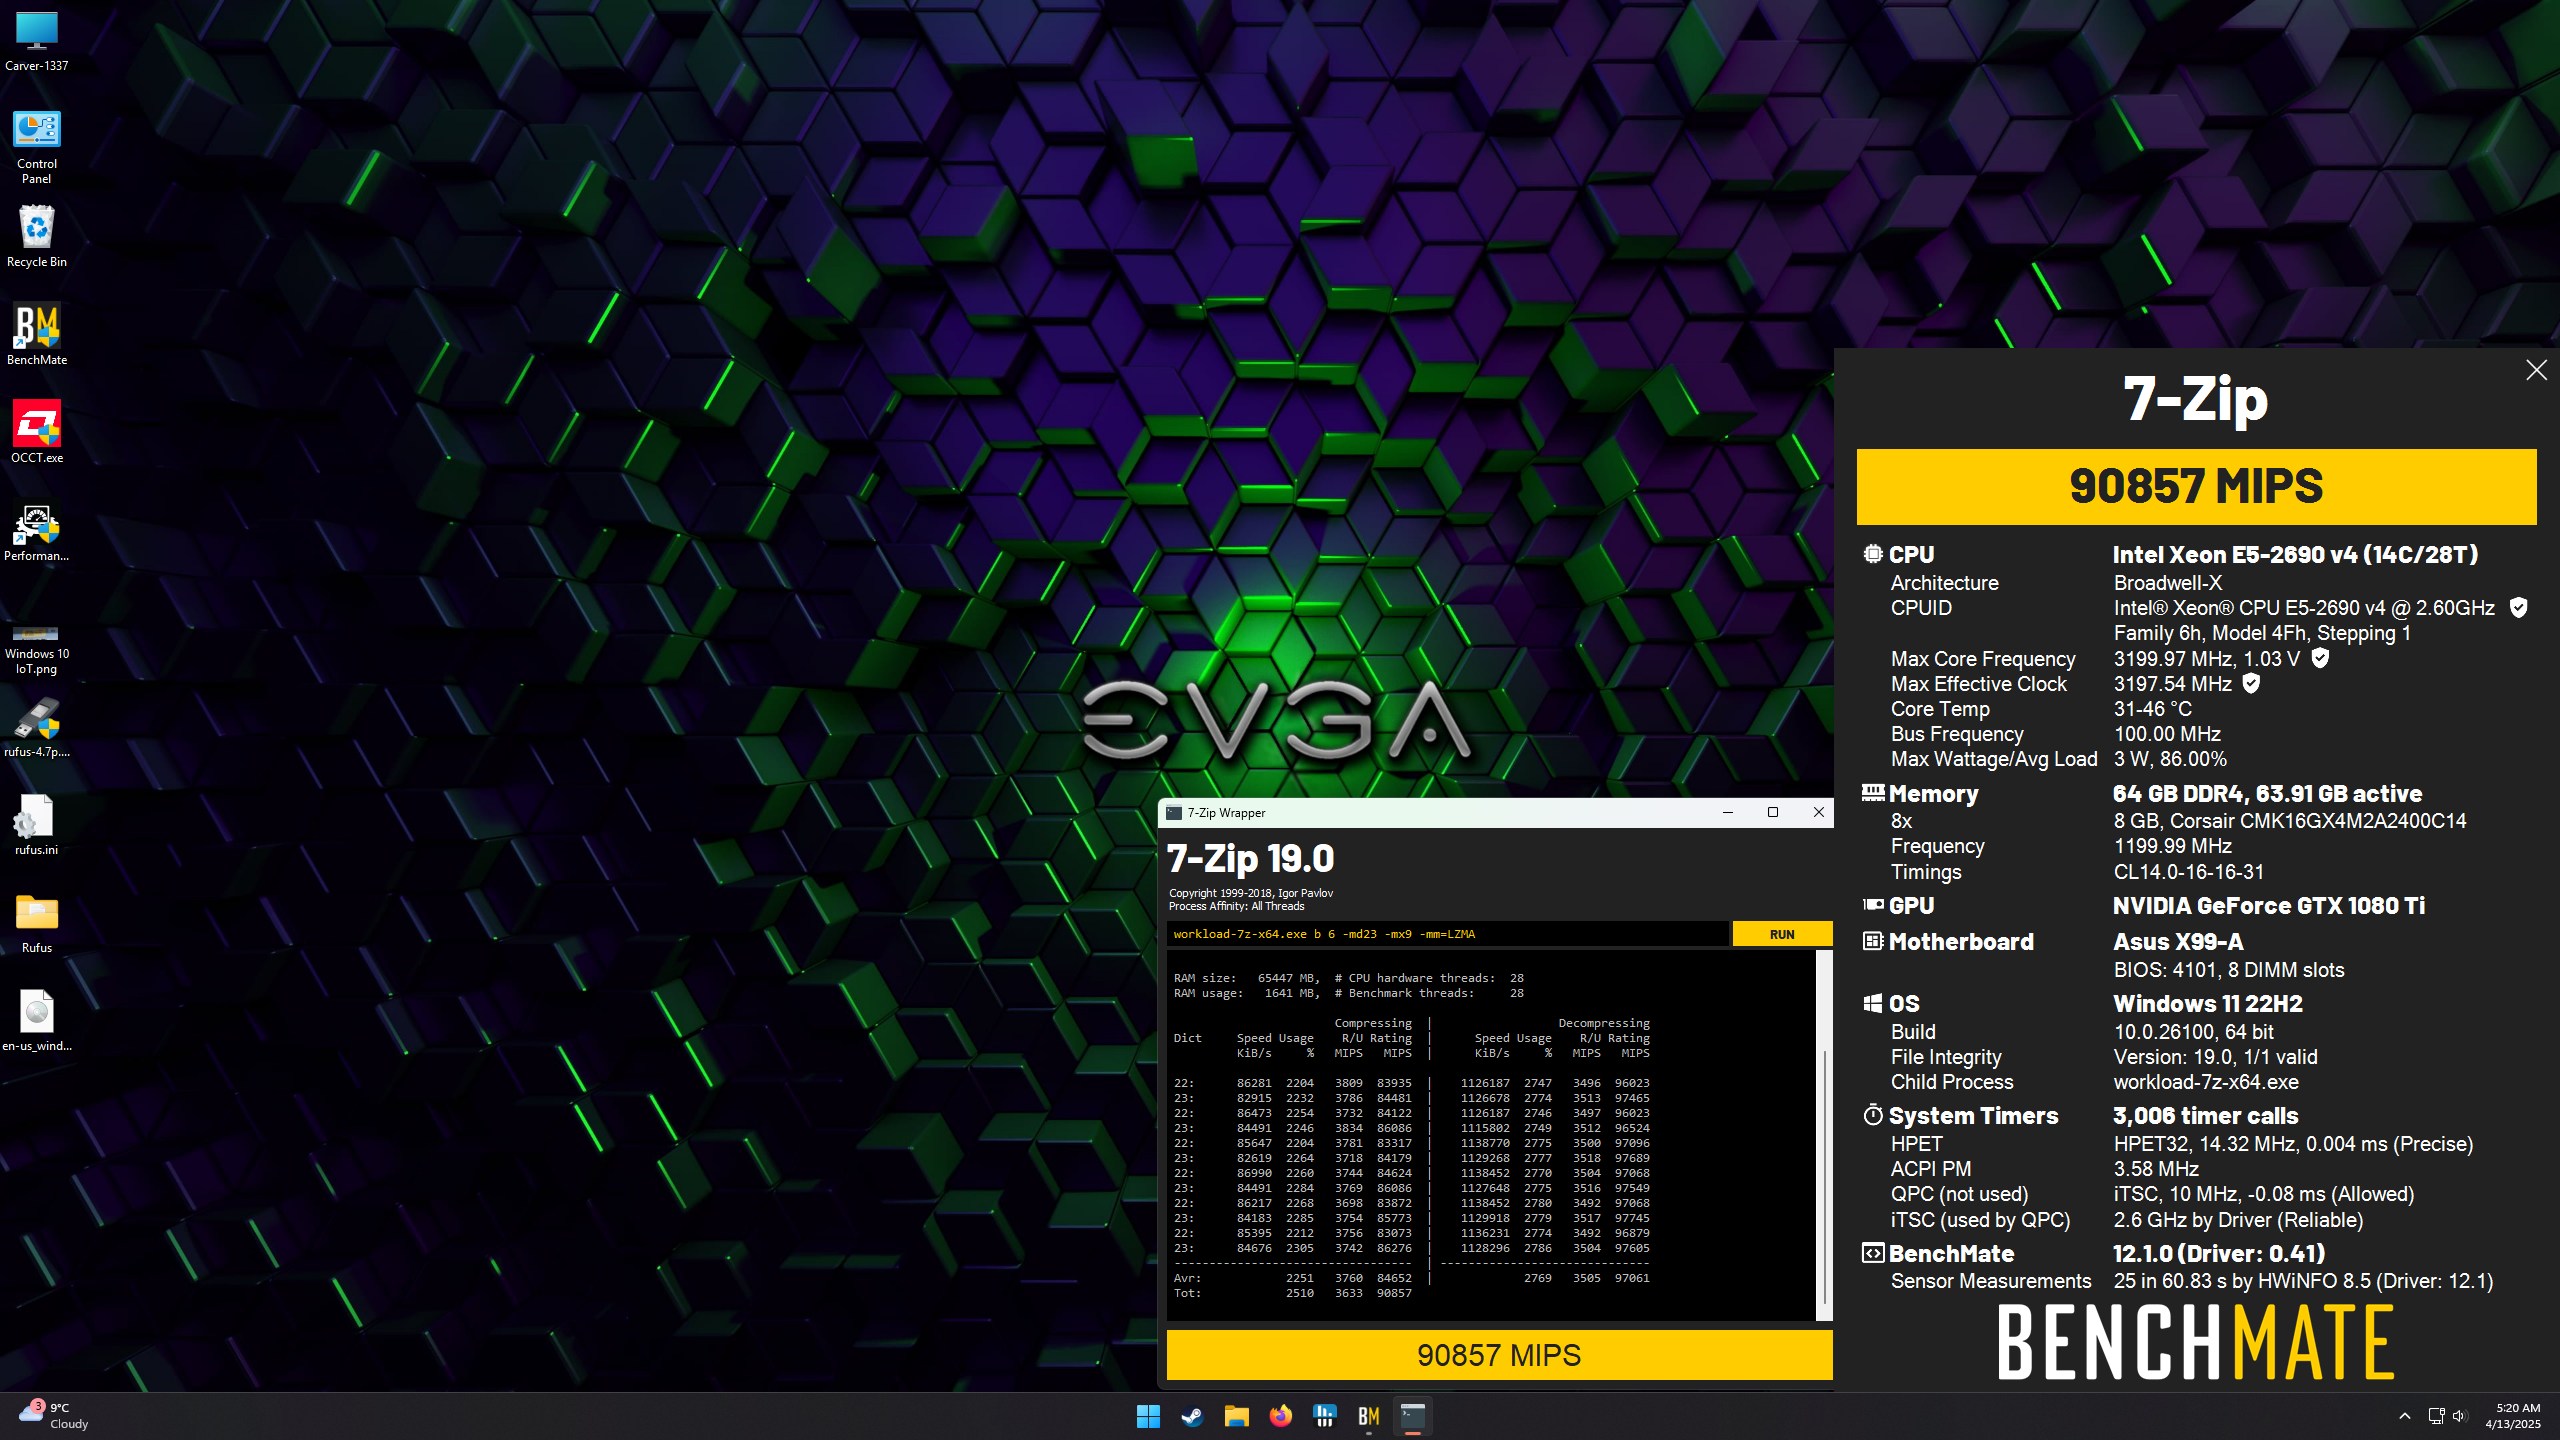Click the shield next to 3197.54 MHz
The image size is (2560, 1440).
2251,683
